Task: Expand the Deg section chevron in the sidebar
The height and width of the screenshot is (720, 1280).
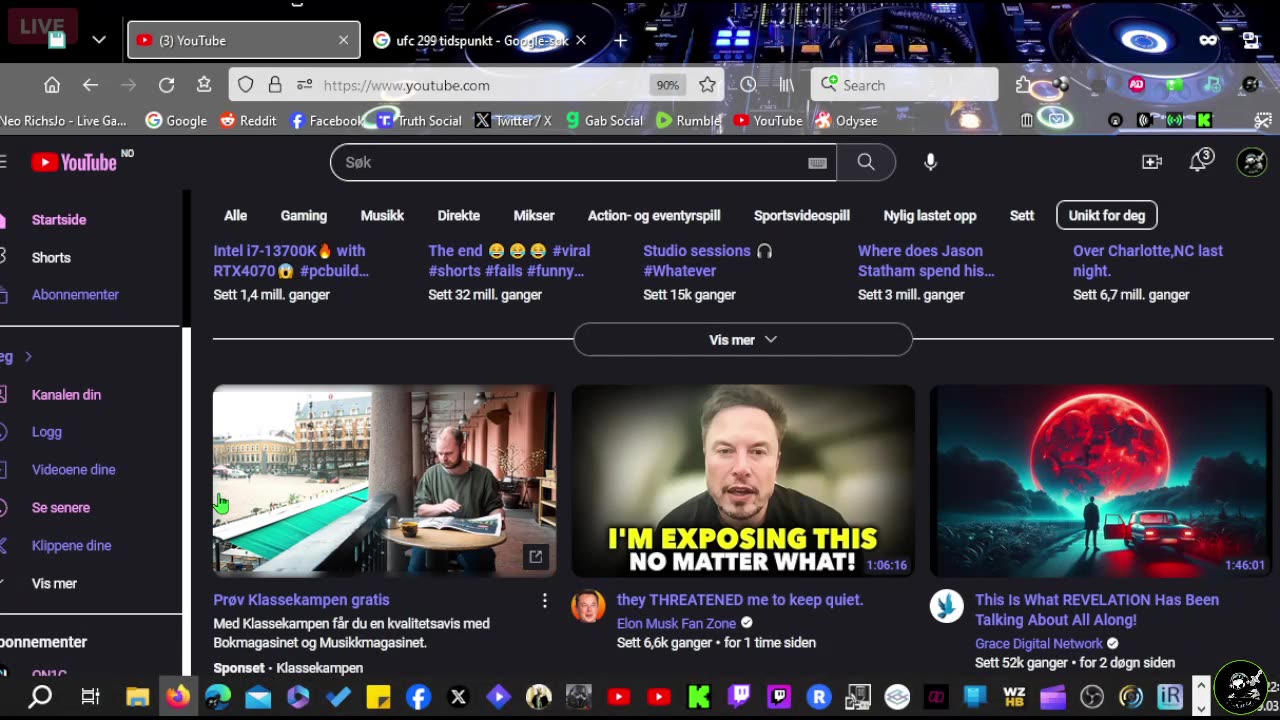Action: pyautogui.click(x=28, y=357)
